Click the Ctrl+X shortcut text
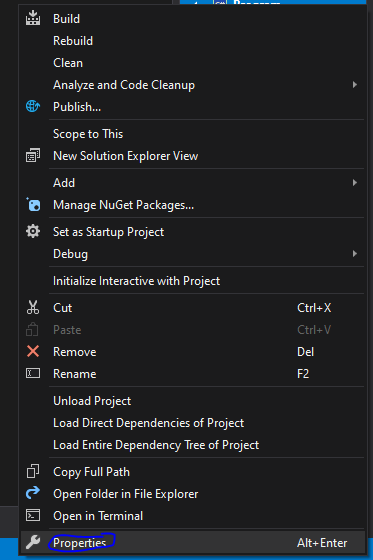 (x=314, y=308)
